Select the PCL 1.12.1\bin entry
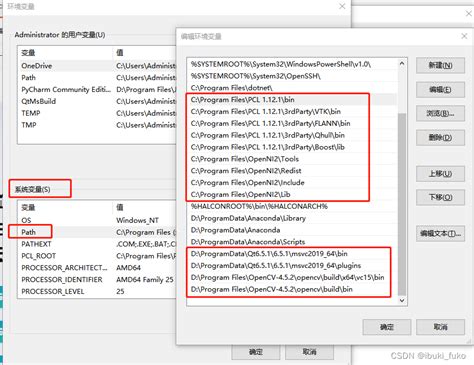The image size is (474, 365). click(x=292, y=100)
